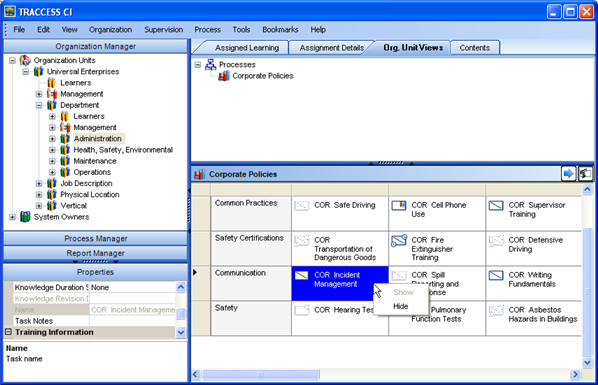Click the Physical Location icon
The height and width of the screenshot is (385, 598).
51,194
